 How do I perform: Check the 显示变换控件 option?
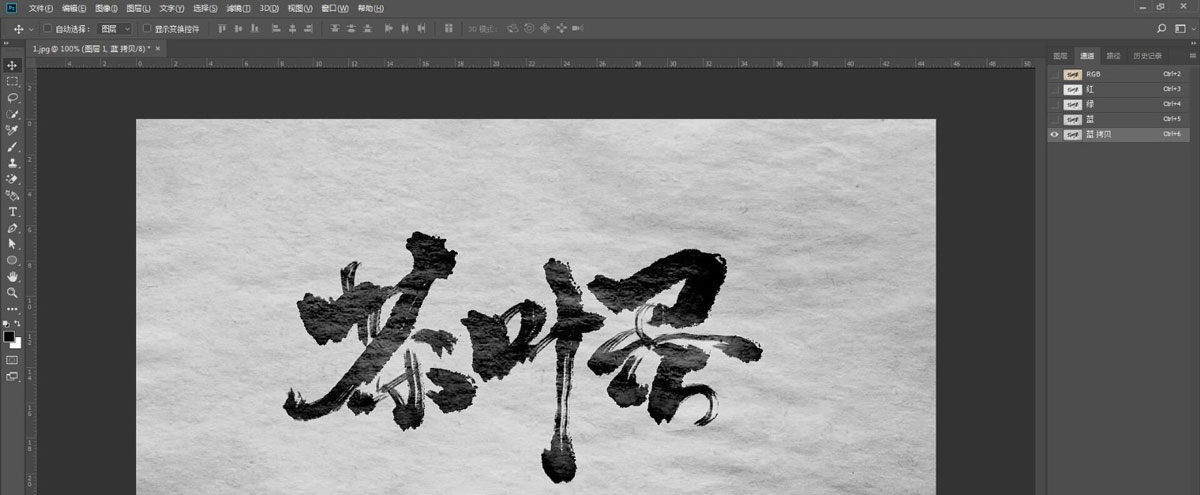point(147,29)
